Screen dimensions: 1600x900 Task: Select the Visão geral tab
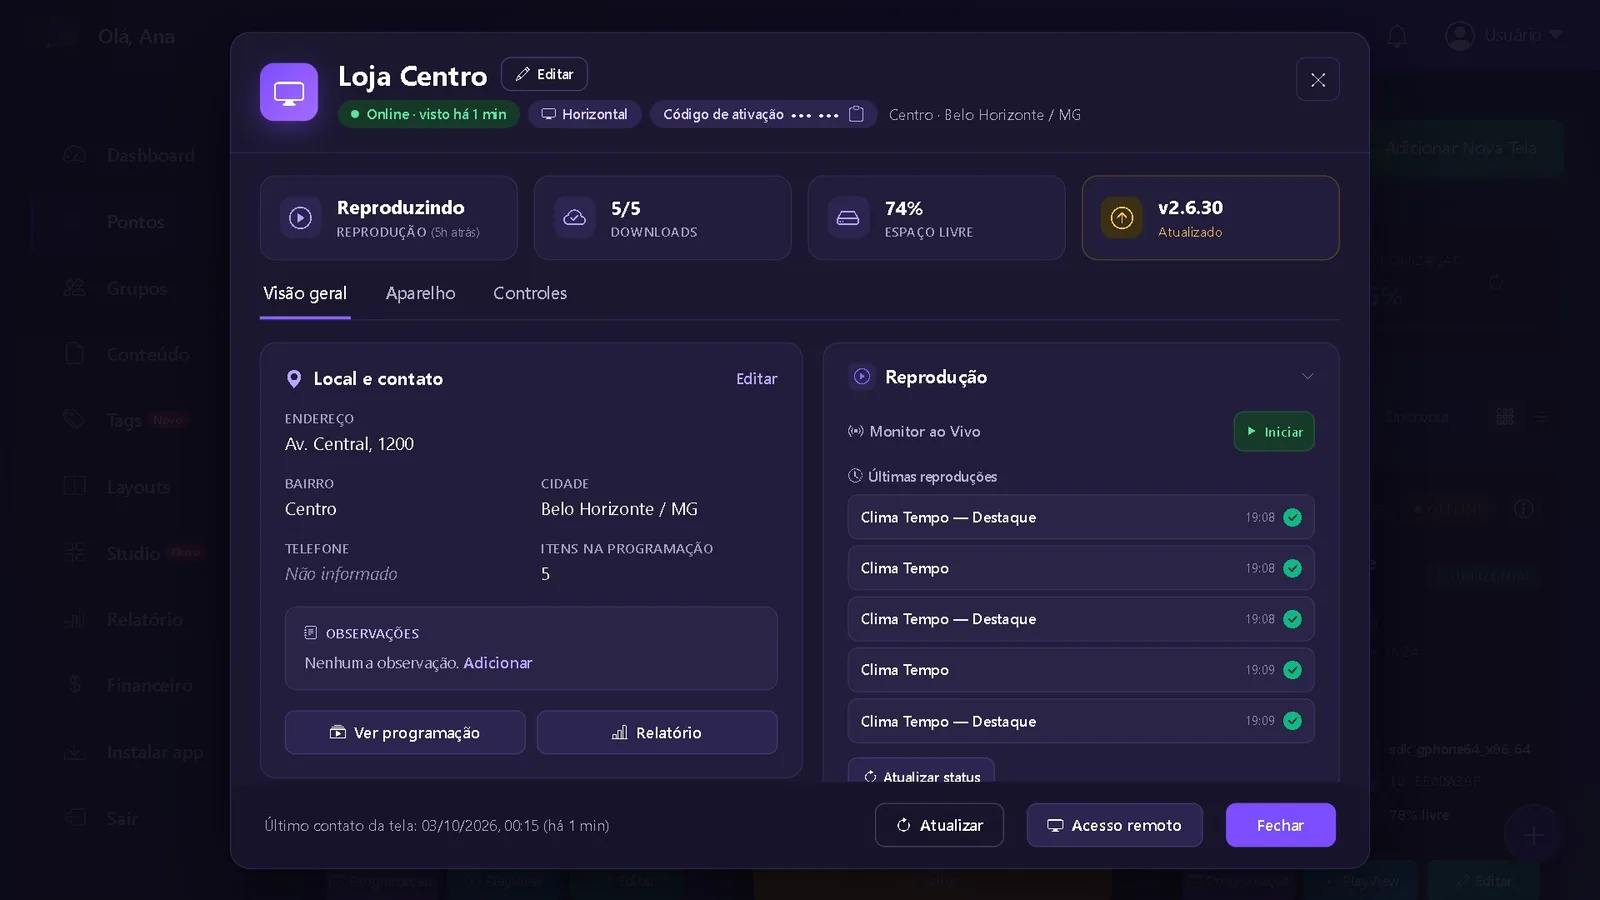point(305,293)
